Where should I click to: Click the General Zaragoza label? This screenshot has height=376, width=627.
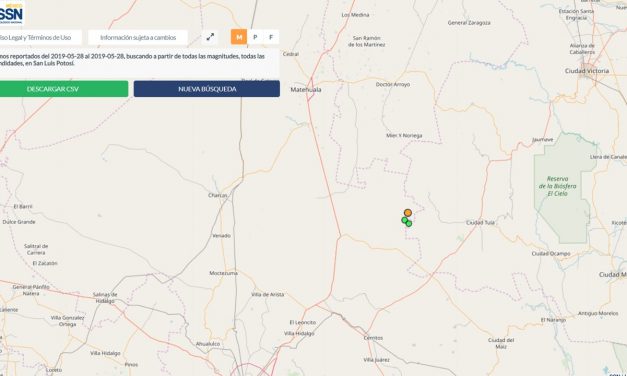point(469,23)
